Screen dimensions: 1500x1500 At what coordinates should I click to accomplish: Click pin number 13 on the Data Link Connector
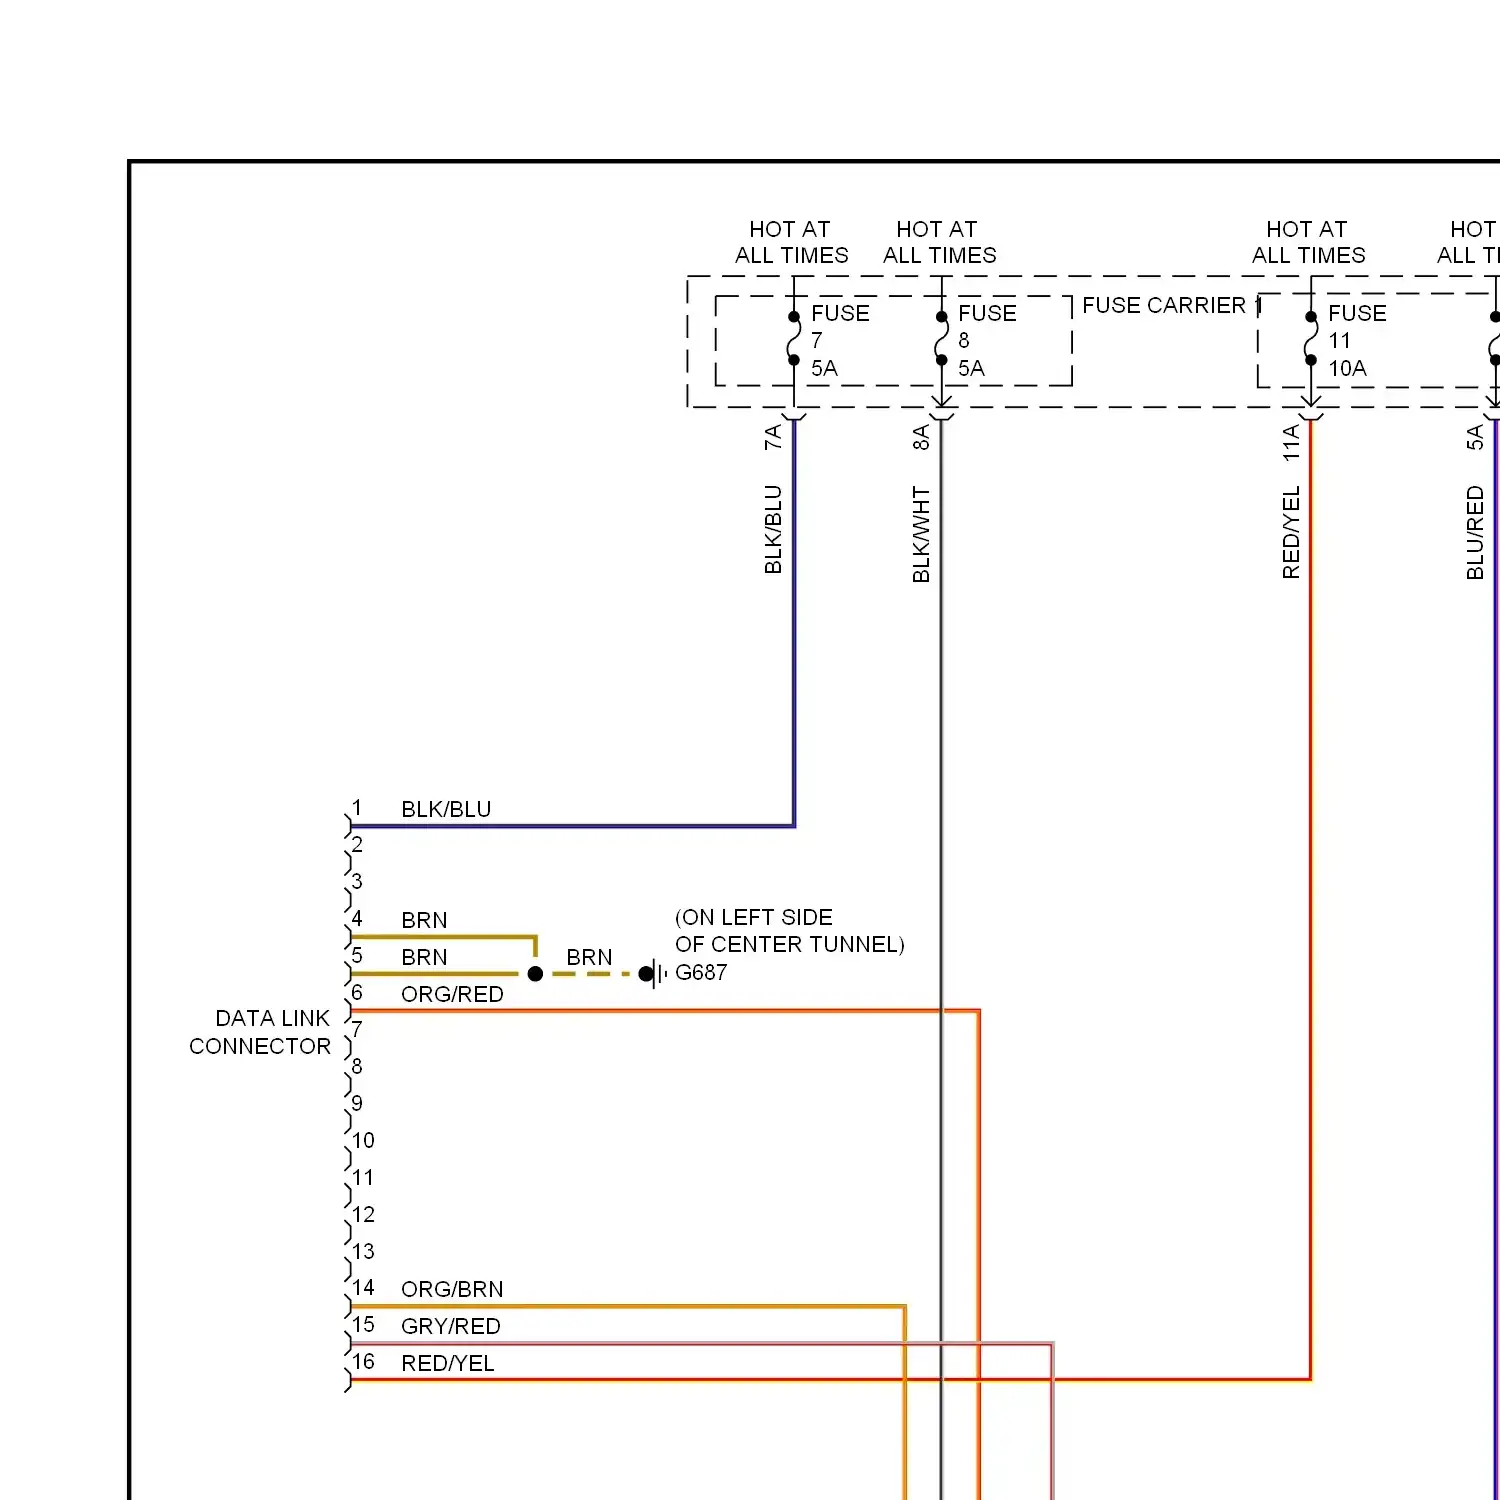pos(363,1252)
